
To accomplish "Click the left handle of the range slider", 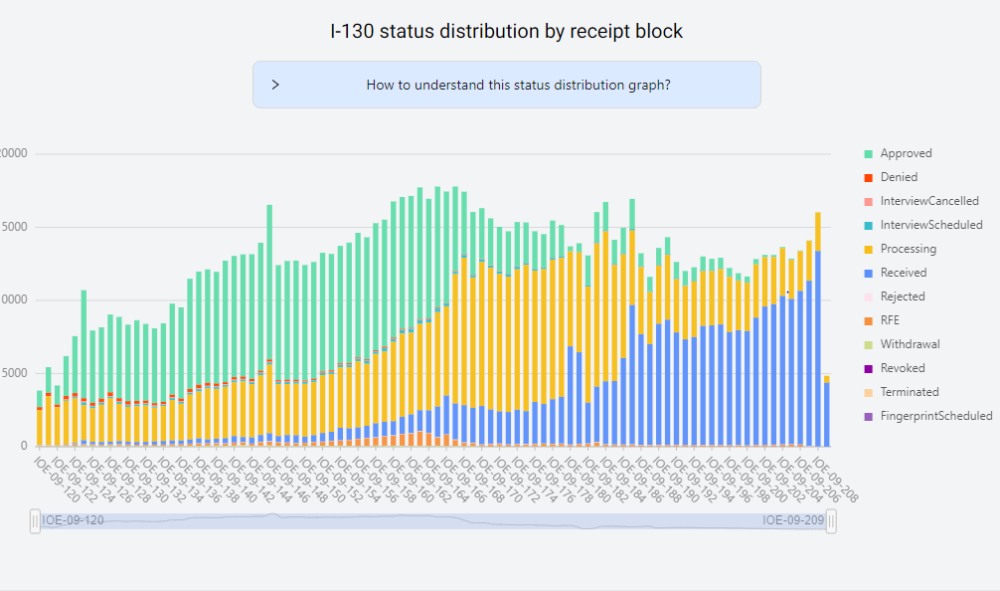I will pyautogui.click(x=36, y=521).
